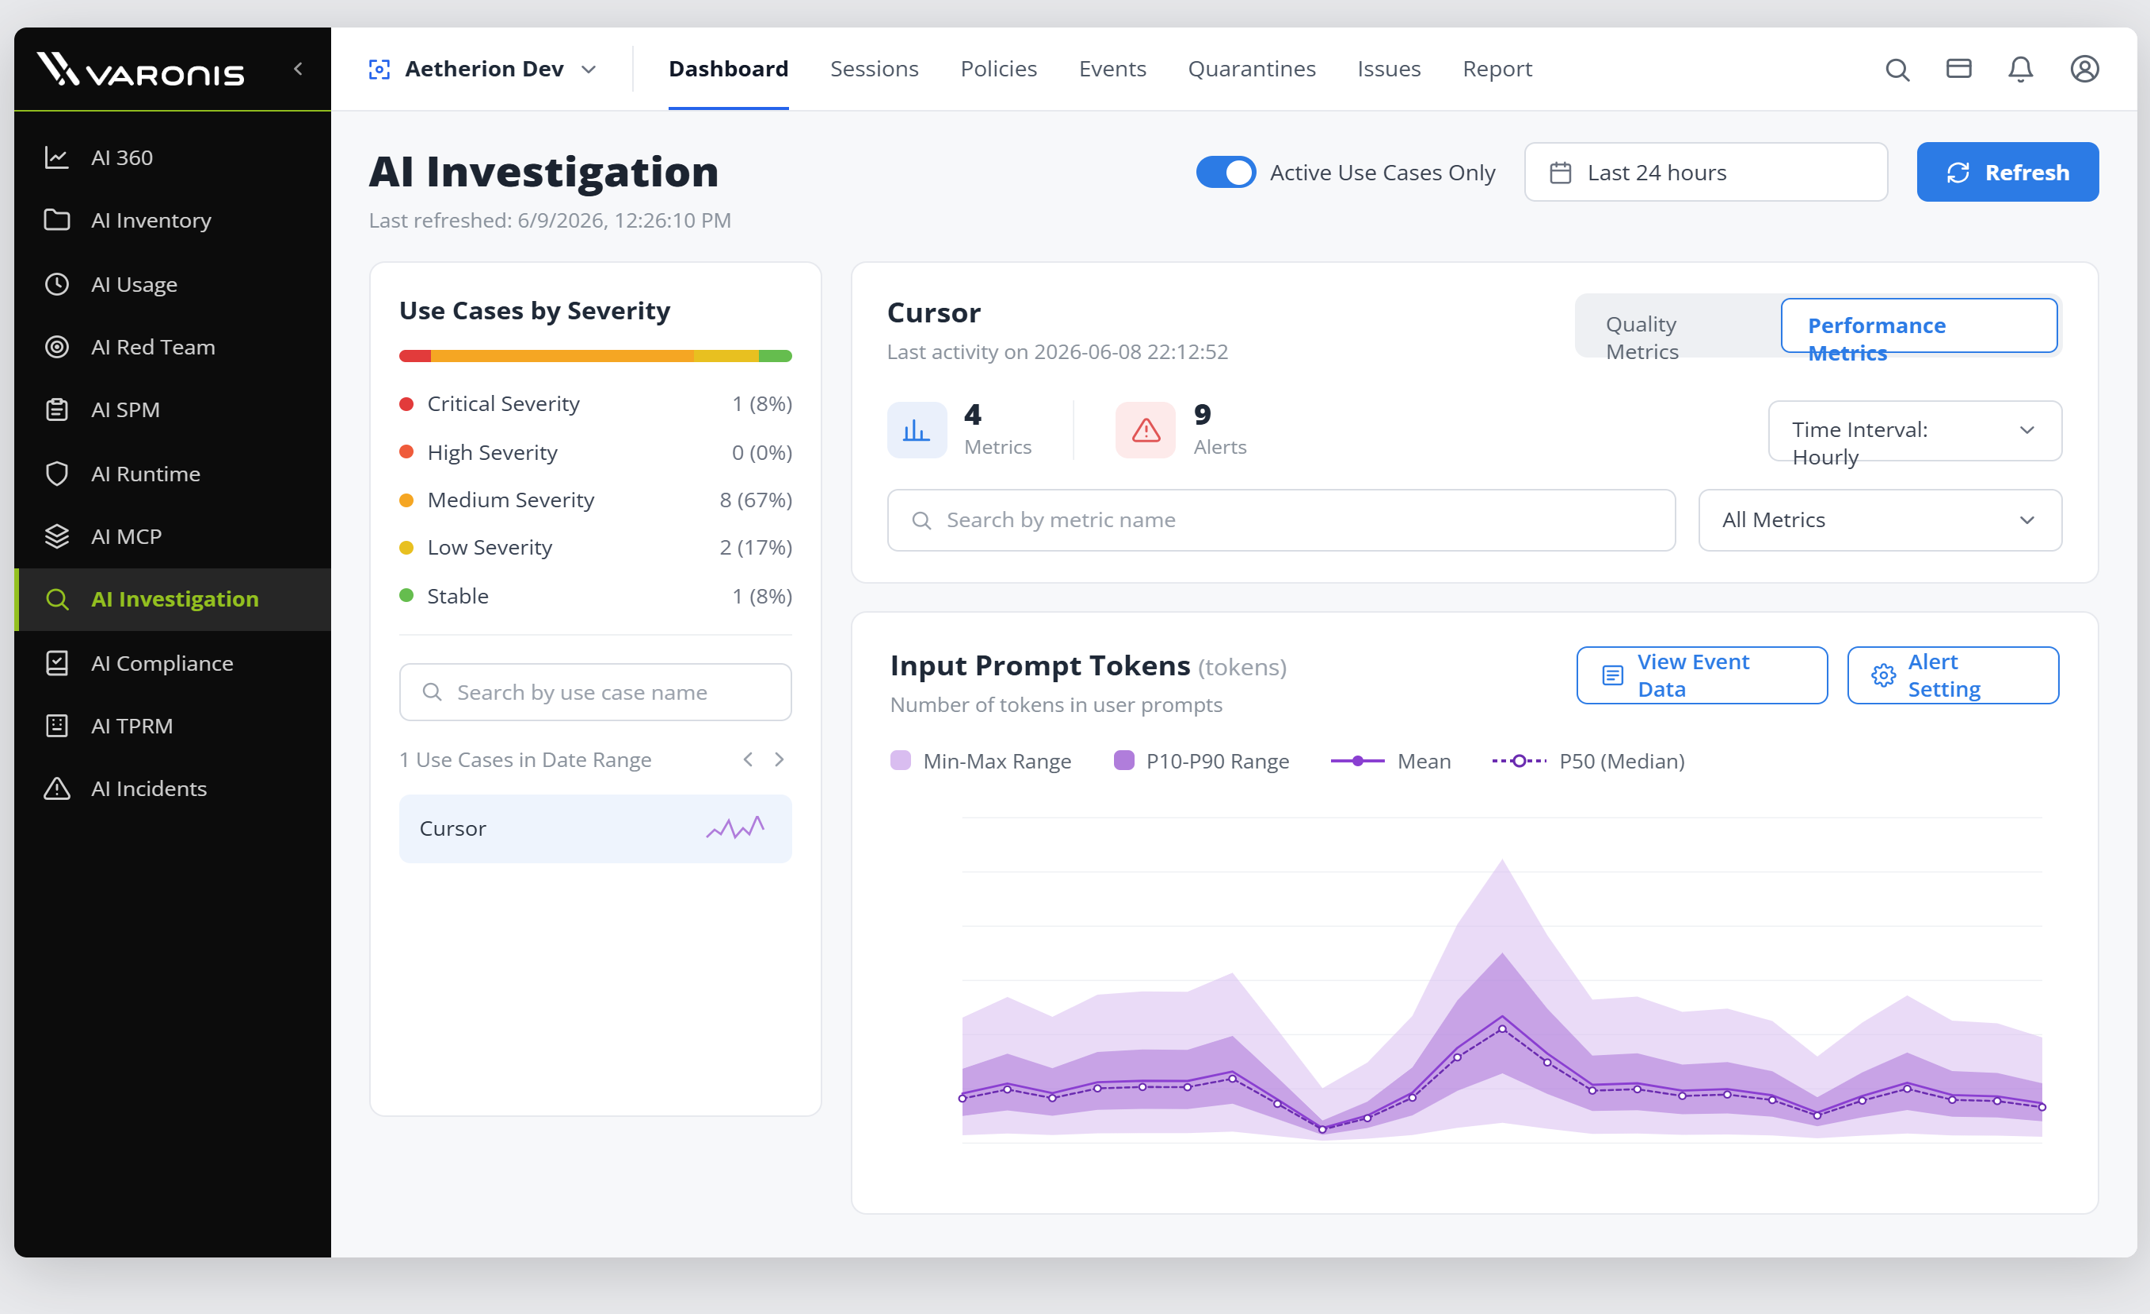Click the orange segment of severity bar

click(562, 356)
